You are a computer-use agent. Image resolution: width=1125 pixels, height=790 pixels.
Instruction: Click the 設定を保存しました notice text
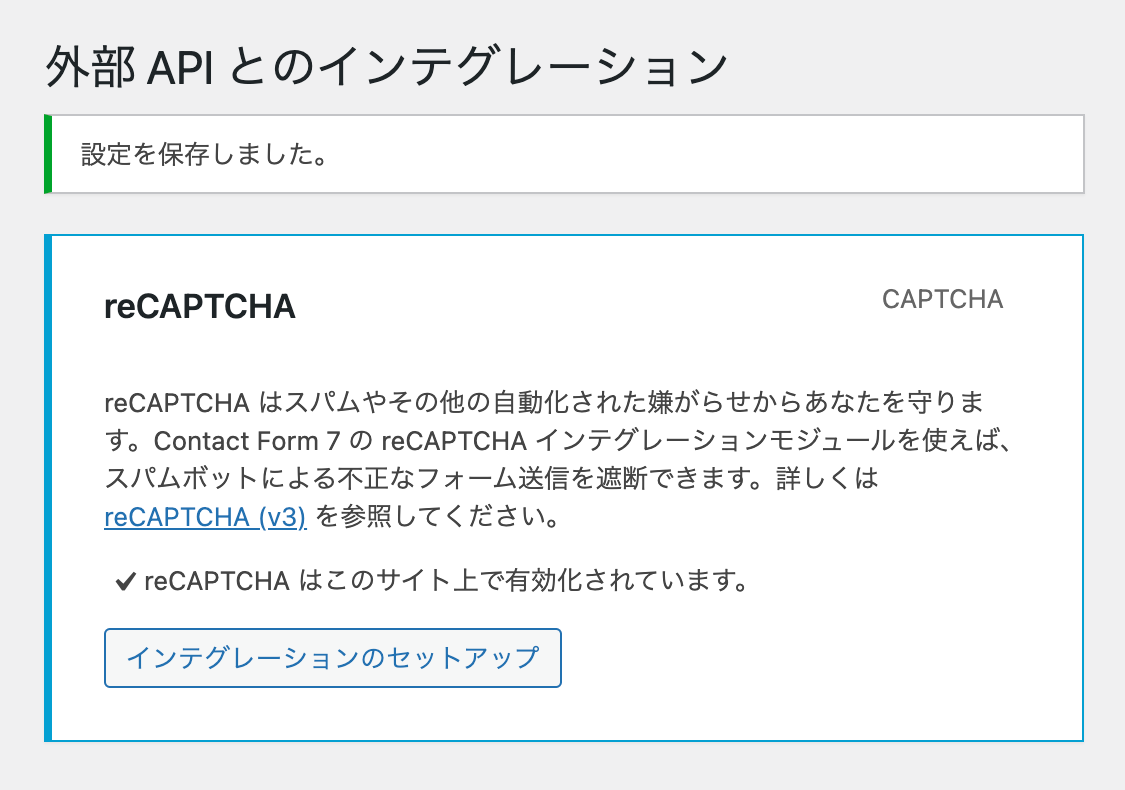[x=205, y=155]
